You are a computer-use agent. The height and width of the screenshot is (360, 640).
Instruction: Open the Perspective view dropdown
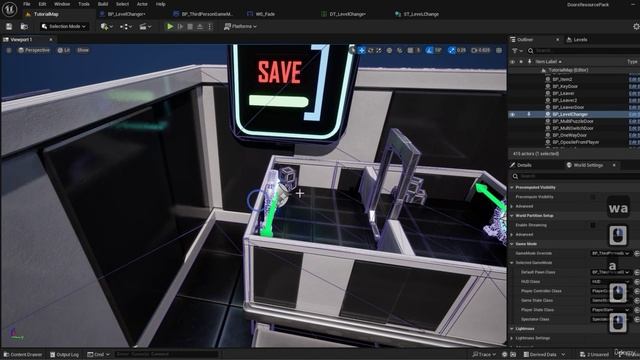tap(34, 50)
